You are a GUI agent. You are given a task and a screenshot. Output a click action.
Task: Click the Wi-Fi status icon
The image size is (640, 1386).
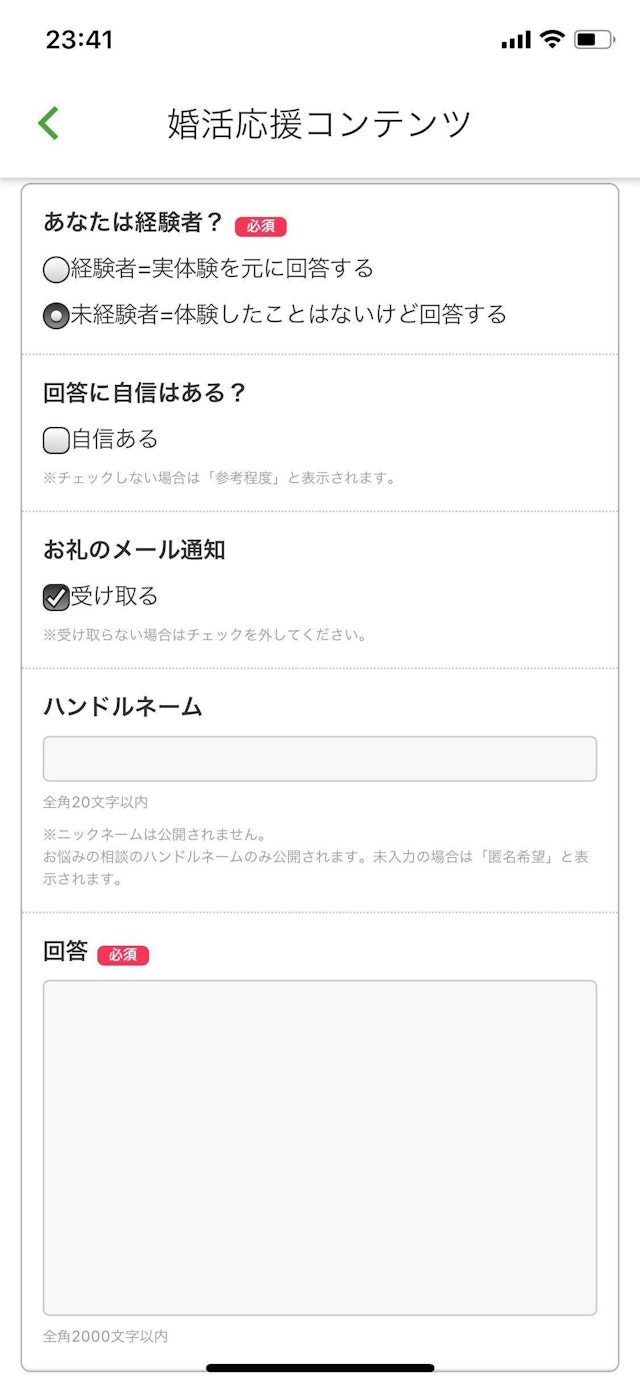coord(551,39)
